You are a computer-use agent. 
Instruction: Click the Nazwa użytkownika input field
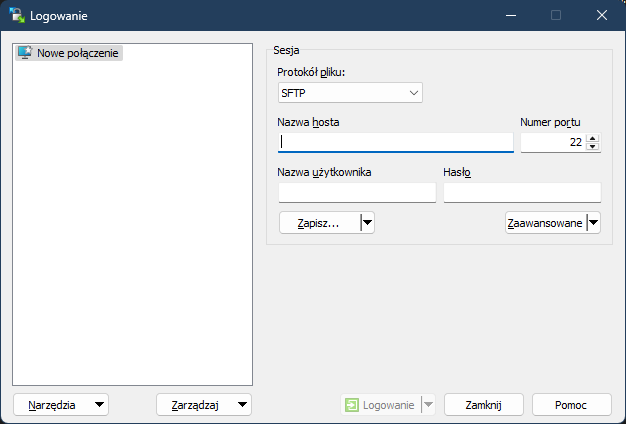click(x=357, y=192)
